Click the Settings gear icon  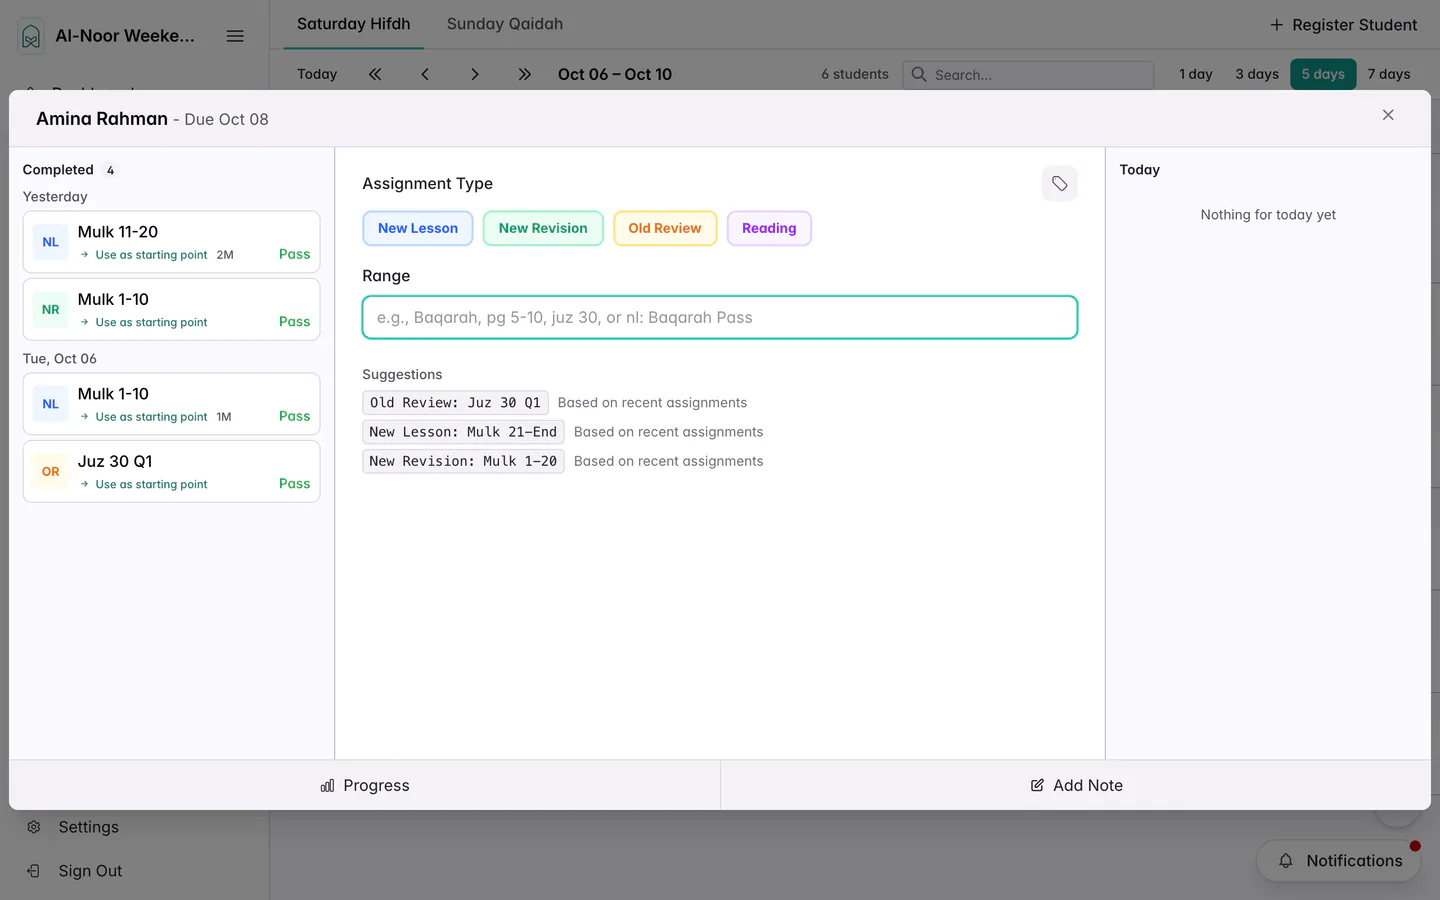click(34, 827)
